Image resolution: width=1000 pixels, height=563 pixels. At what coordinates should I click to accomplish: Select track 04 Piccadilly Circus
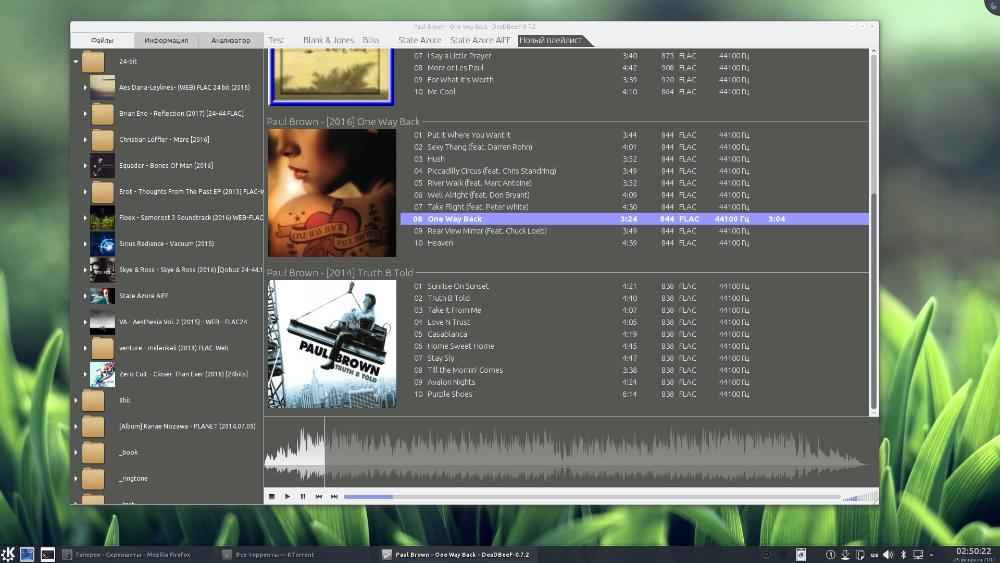point(634,171)
